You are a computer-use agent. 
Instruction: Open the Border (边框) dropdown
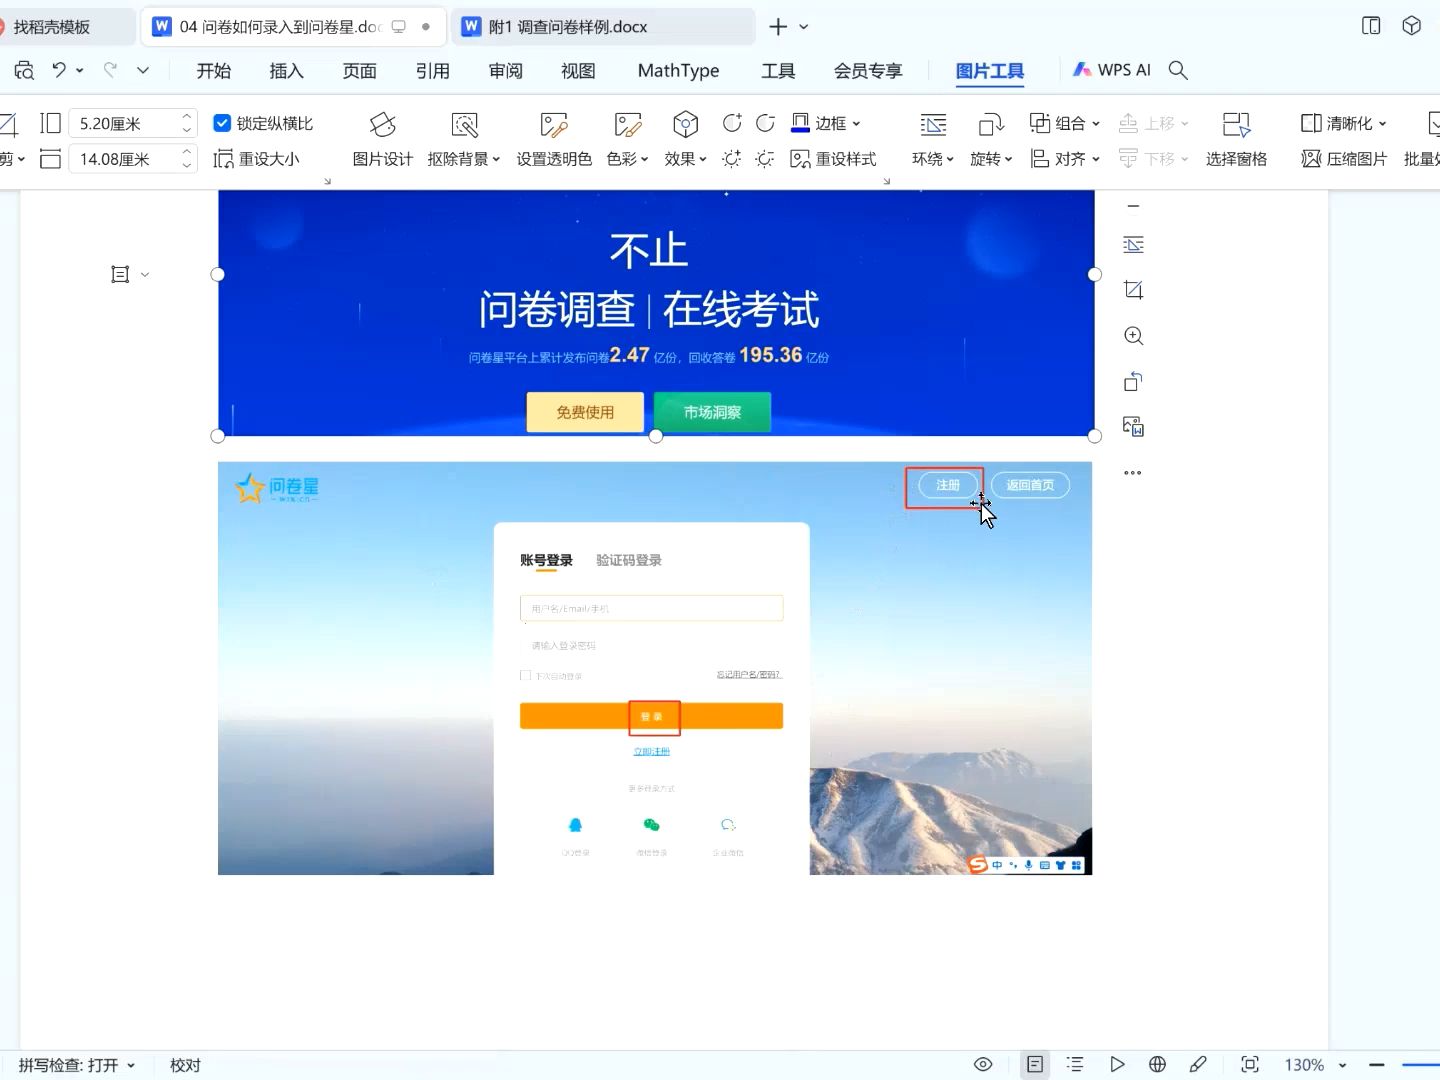[825, 123]
